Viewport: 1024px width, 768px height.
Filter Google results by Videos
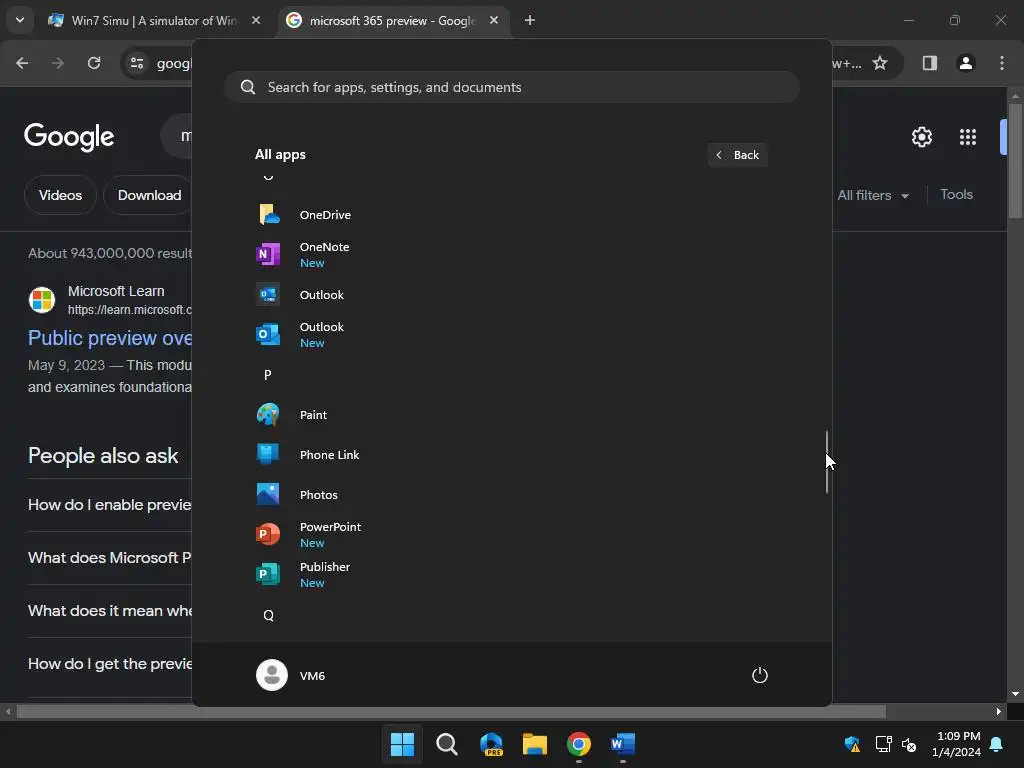(60, 195)
